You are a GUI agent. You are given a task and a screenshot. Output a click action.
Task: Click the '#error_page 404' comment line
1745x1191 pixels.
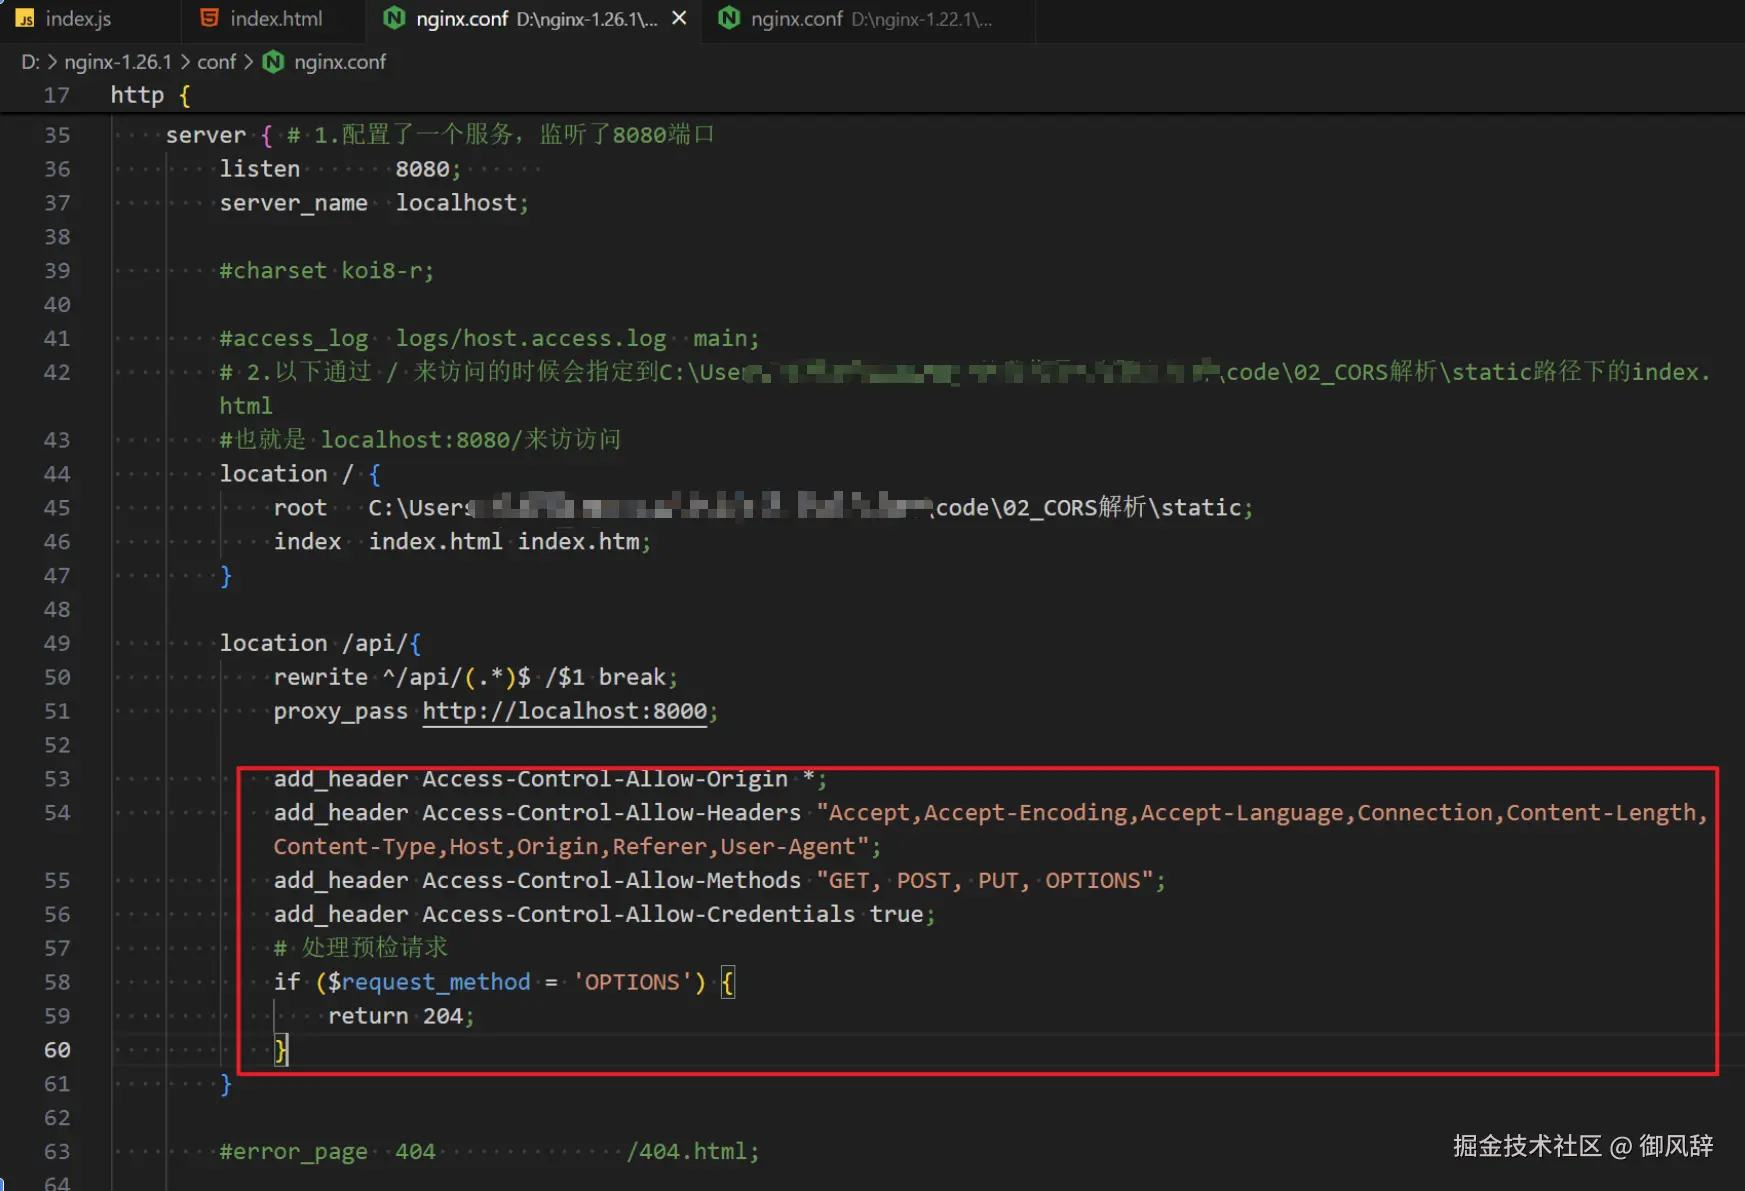490,1152
